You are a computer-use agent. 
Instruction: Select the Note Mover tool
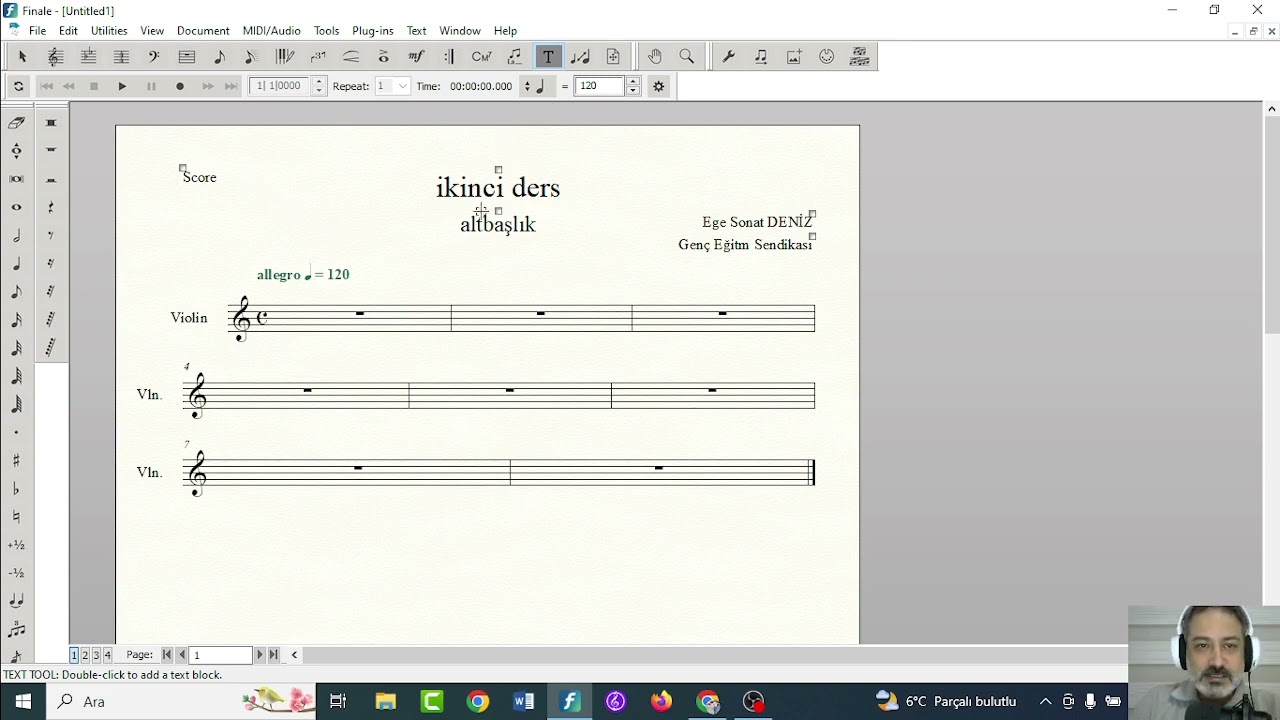pyautogui.click(x=761, y=57)
